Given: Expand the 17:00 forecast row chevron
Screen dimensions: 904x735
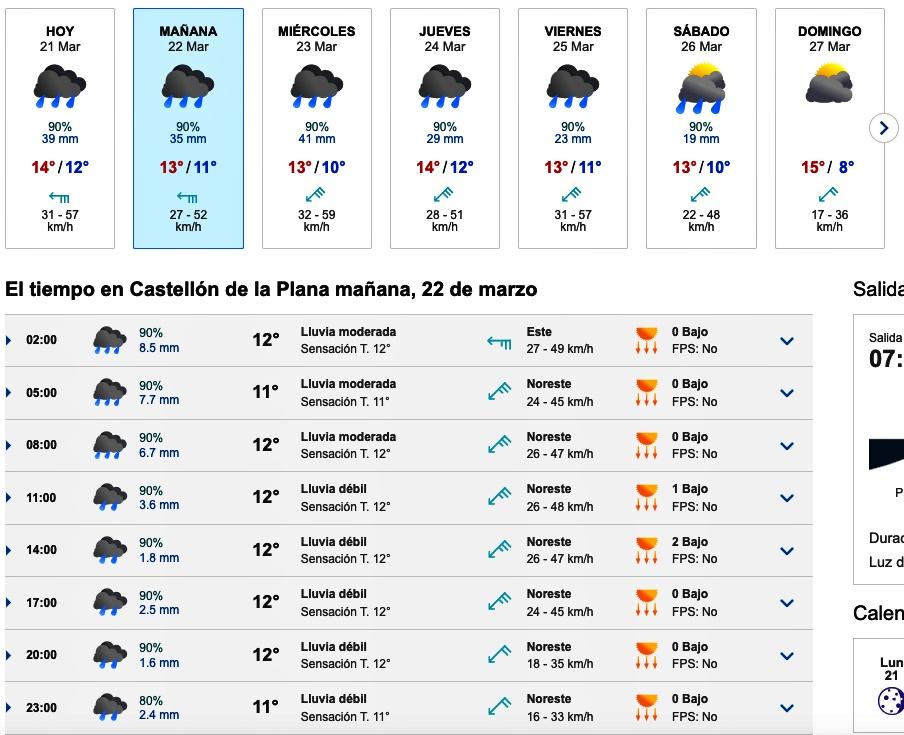Looking at the screenshot, I should point(787,603).
